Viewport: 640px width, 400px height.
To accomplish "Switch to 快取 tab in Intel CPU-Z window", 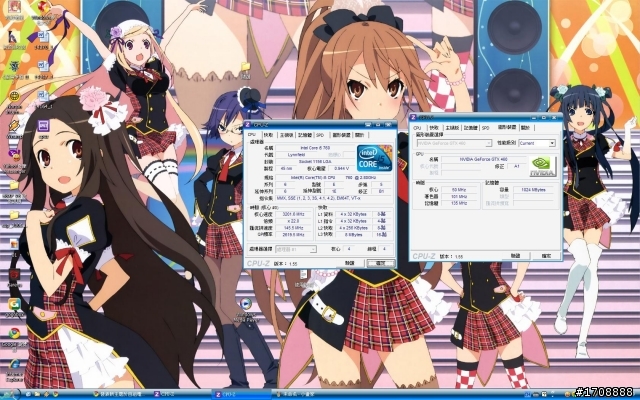I will [268, 135].
